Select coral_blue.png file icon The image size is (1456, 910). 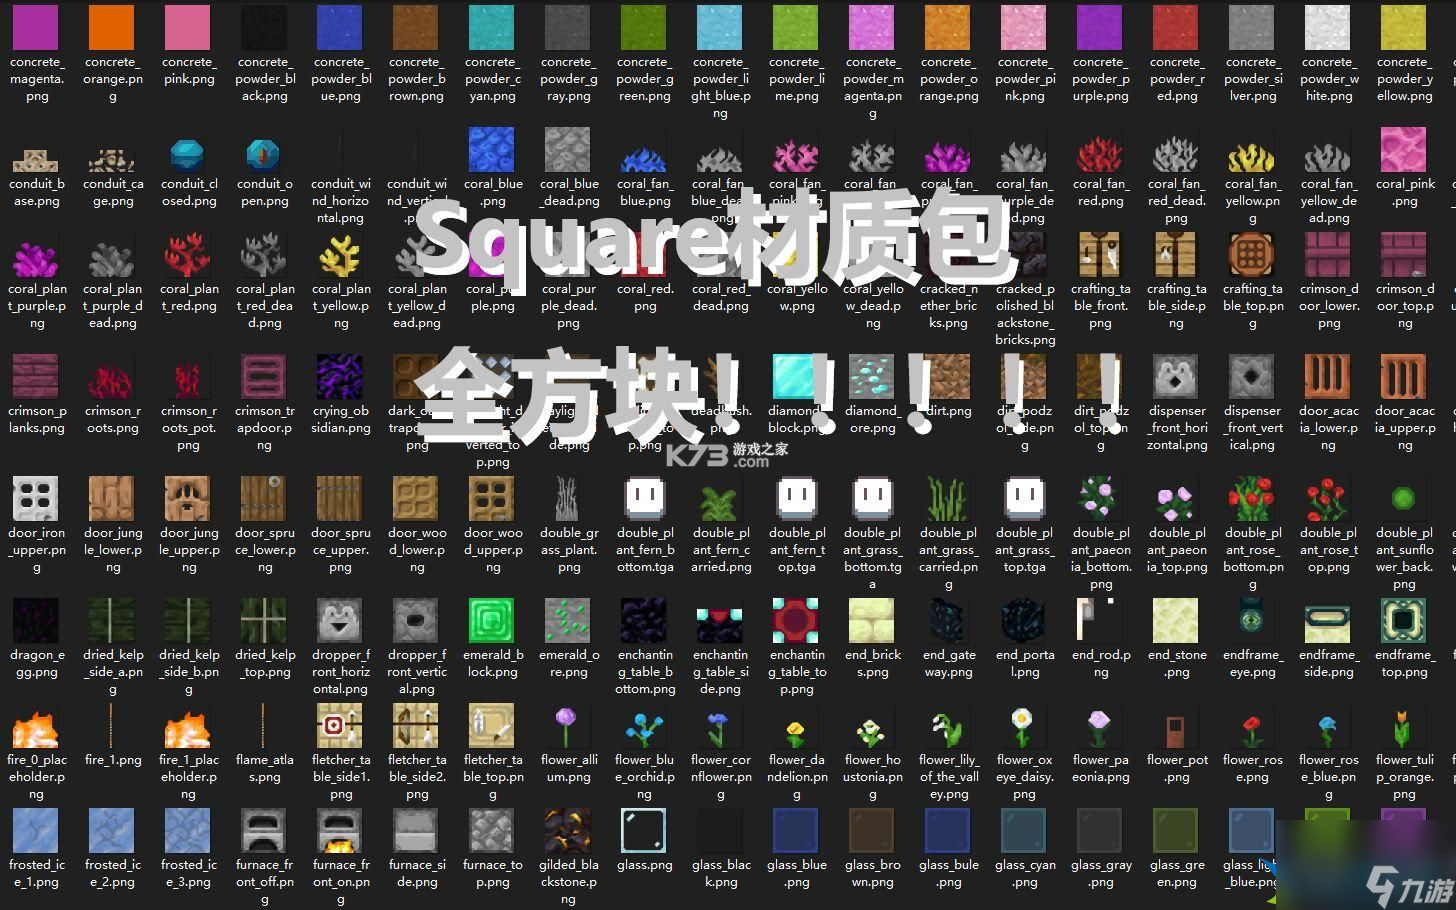coord(492,149)
